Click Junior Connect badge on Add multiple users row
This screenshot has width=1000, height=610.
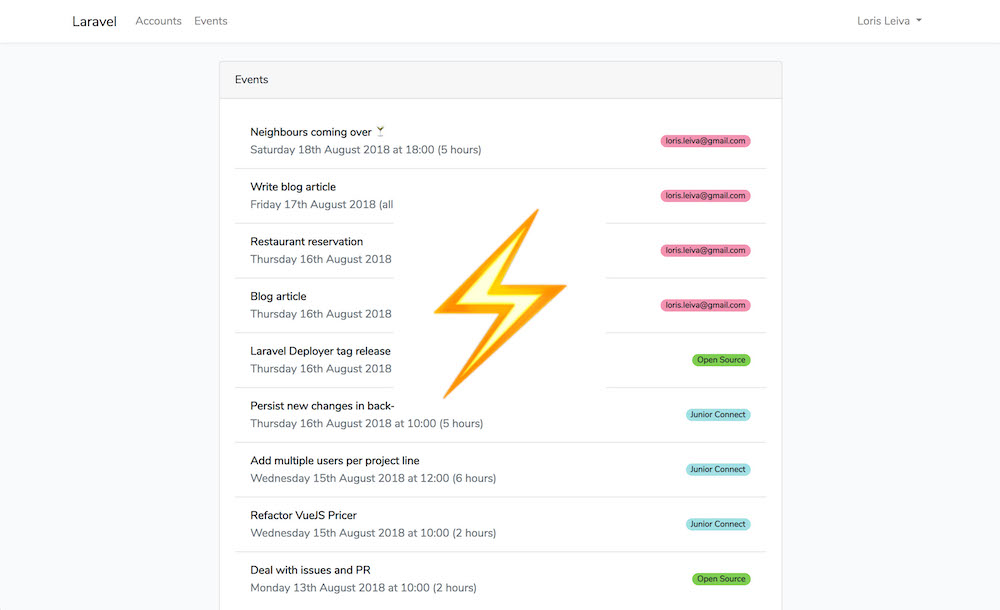click(718, 470)
